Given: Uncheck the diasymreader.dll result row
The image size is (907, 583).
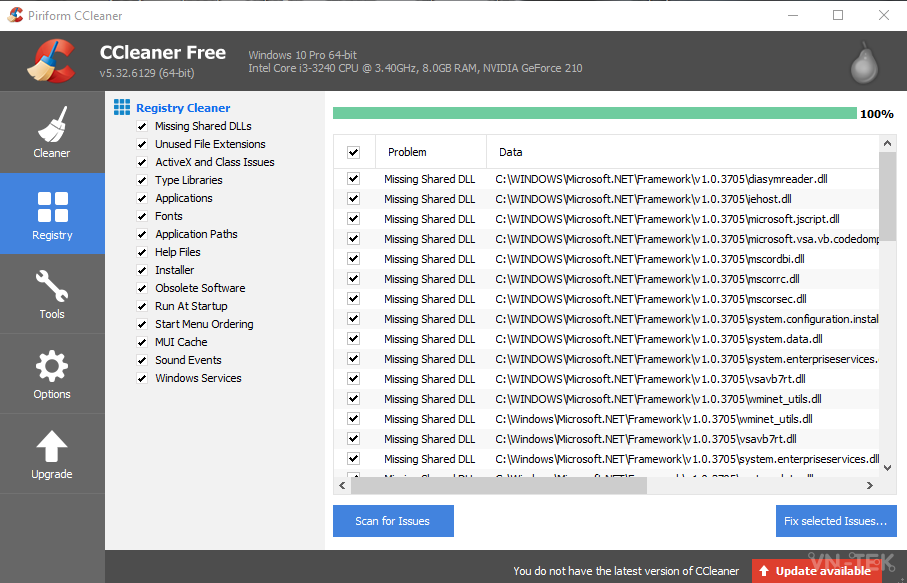Looking at the screenshot, I should pos(353,179).
